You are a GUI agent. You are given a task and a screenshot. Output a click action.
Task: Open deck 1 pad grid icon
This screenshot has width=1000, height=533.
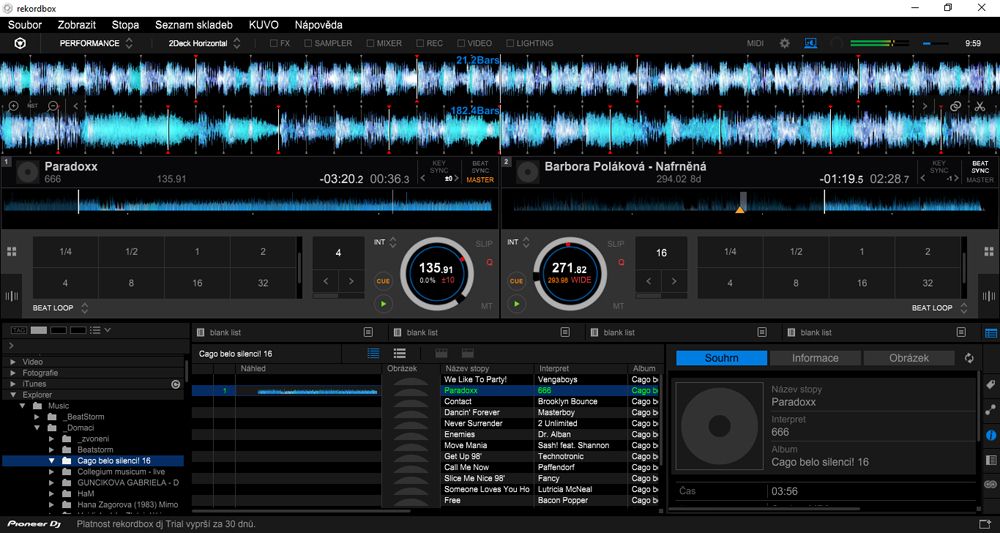[12, 252]
